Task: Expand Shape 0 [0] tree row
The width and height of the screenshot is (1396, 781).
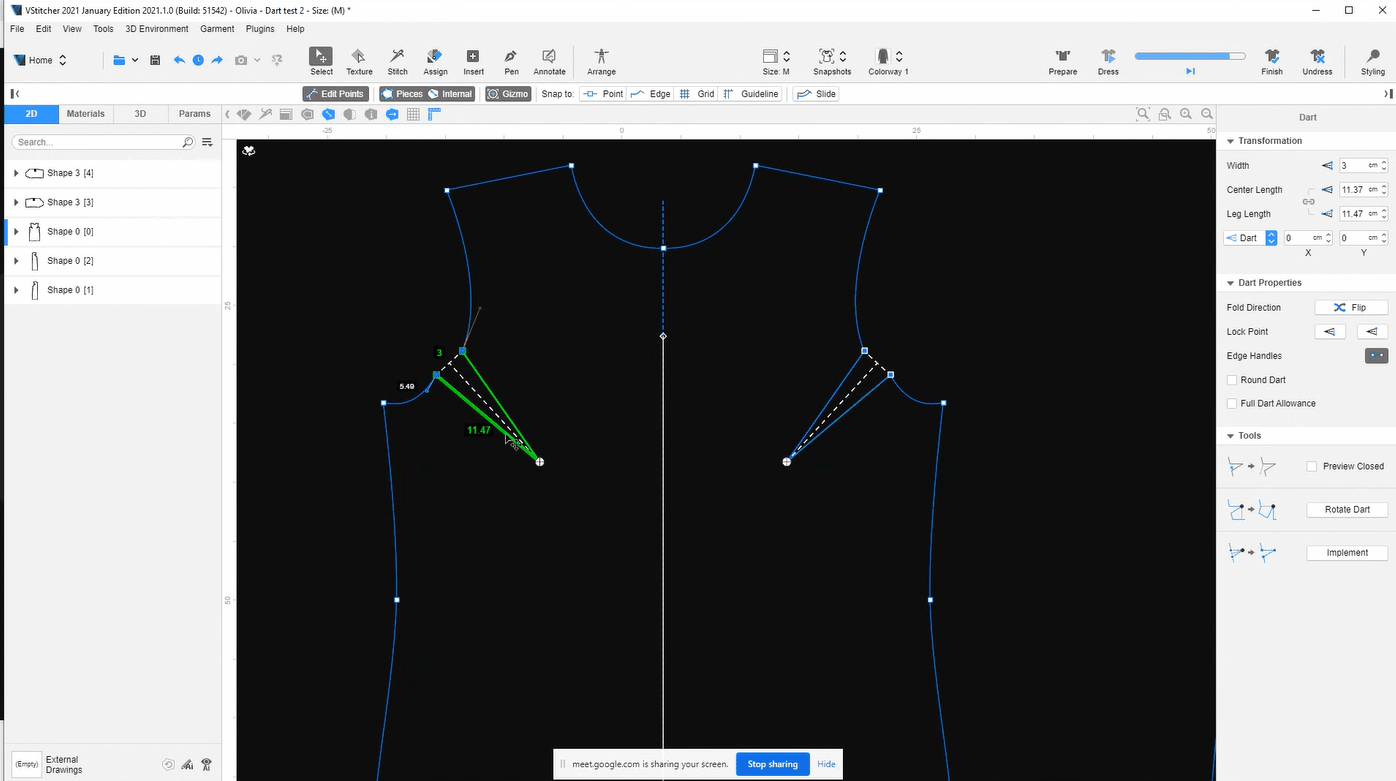Action: point(16,231)
